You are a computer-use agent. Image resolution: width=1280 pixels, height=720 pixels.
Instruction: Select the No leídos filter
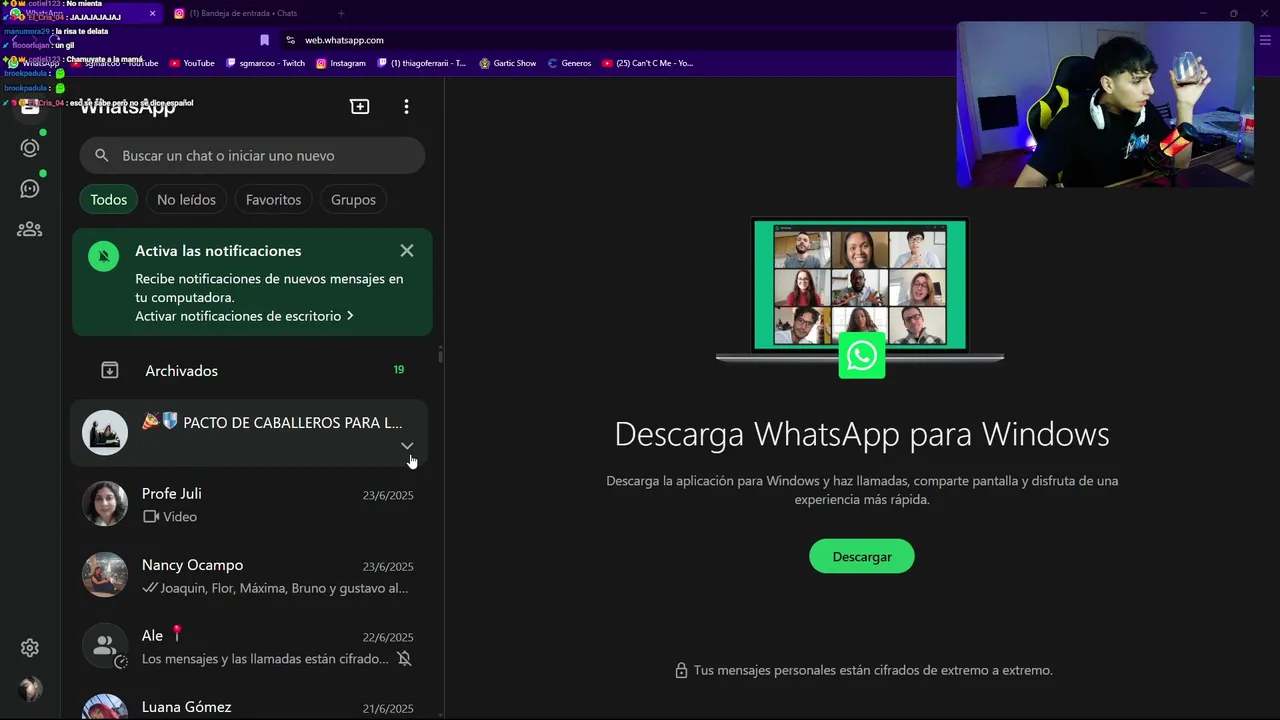pos(186,199)
